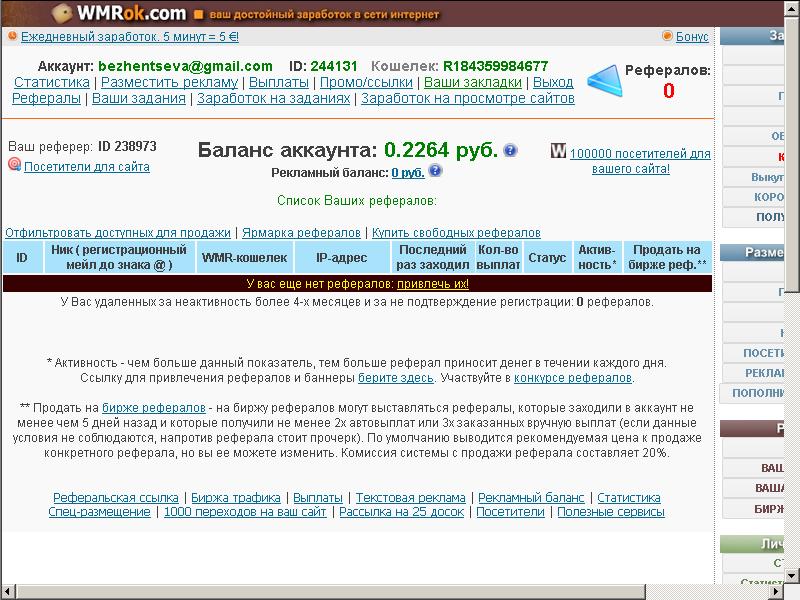The height and width of the screenshot is (600, 800).
Task: Click the orange icon beside Бонус
Action: [x=667, y=36]
